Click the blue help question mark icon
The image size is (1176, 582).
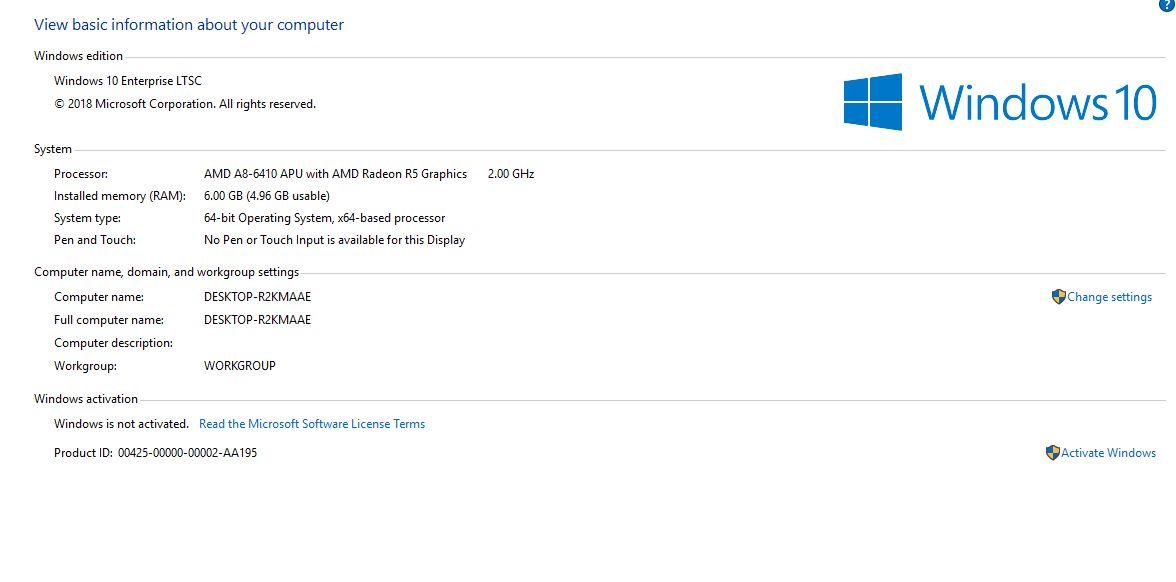click(1165, 4)
